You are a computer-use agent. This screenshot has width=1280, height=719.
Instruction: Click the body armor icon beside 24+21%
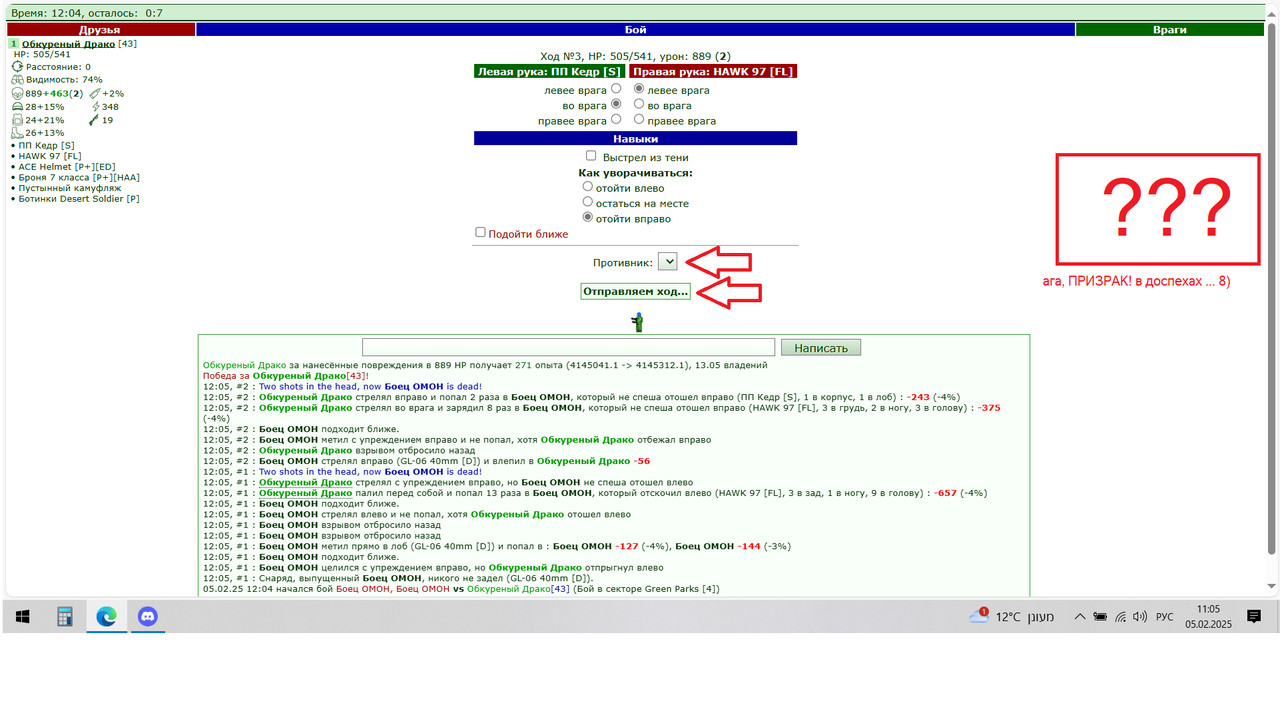(x=17, y=120)
